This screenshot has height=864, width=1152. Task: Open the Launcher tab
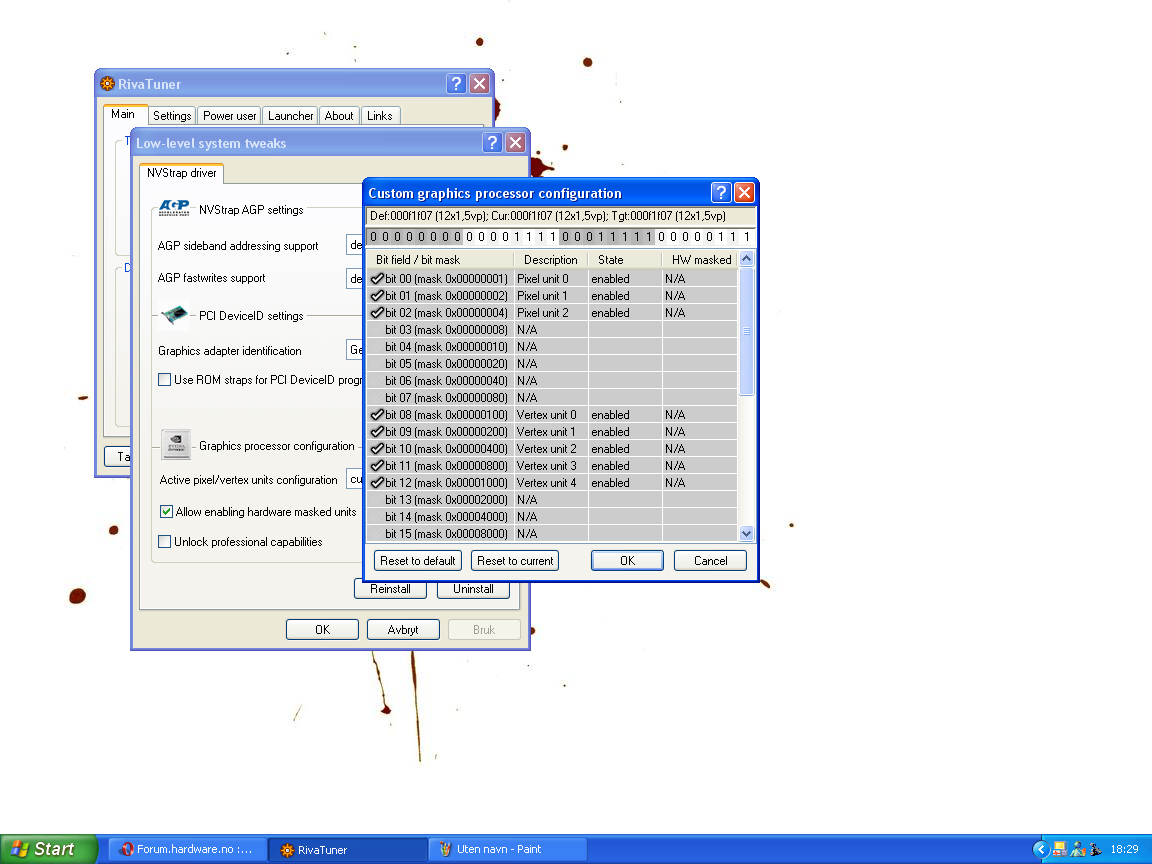(290, 115)
